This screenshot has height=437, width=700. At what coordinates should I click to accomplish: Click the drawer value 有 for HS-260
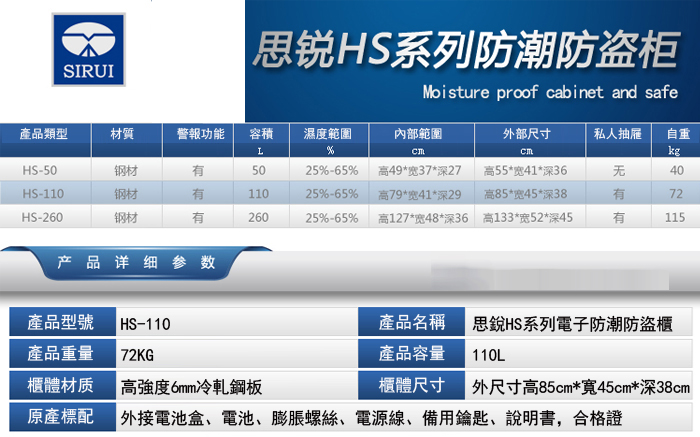point(619,217)
